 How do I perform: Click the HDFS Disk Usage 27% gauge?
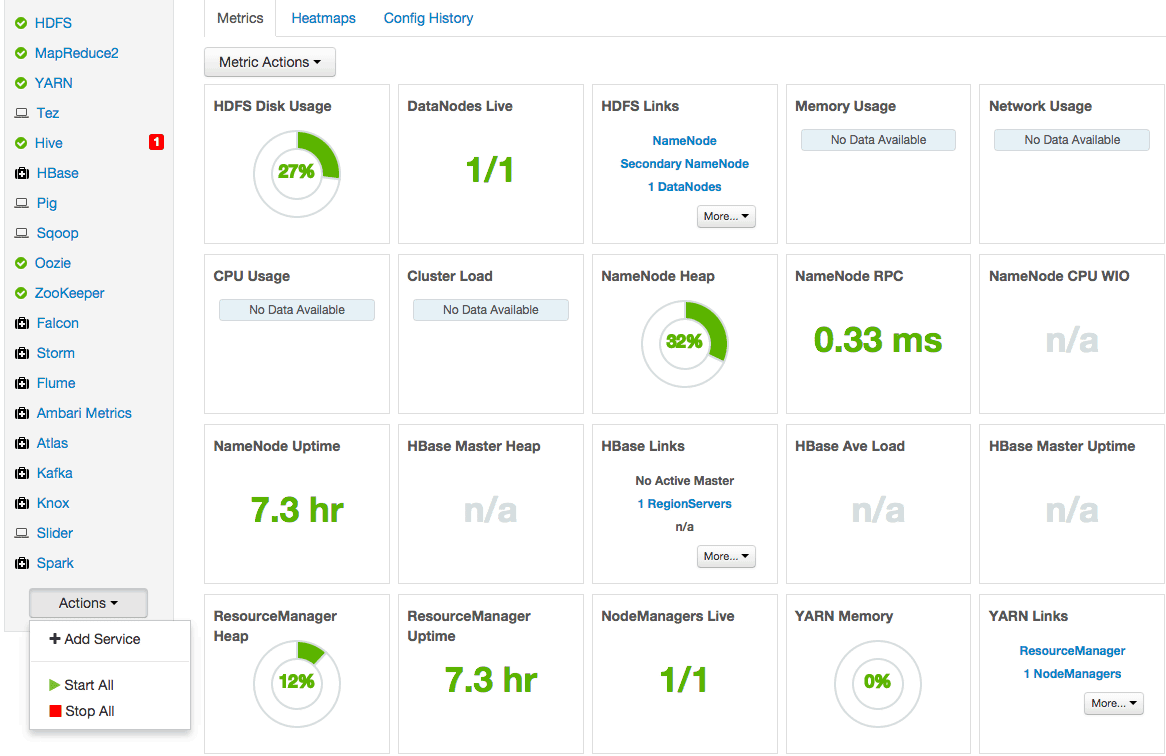click(297, 174)
